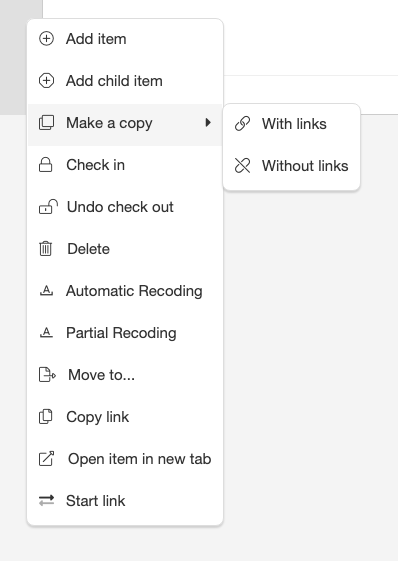The width and height of the screenshot is (398, 561).
Task: Click the duplicate icon beside Make a copy
Action: 46,123
